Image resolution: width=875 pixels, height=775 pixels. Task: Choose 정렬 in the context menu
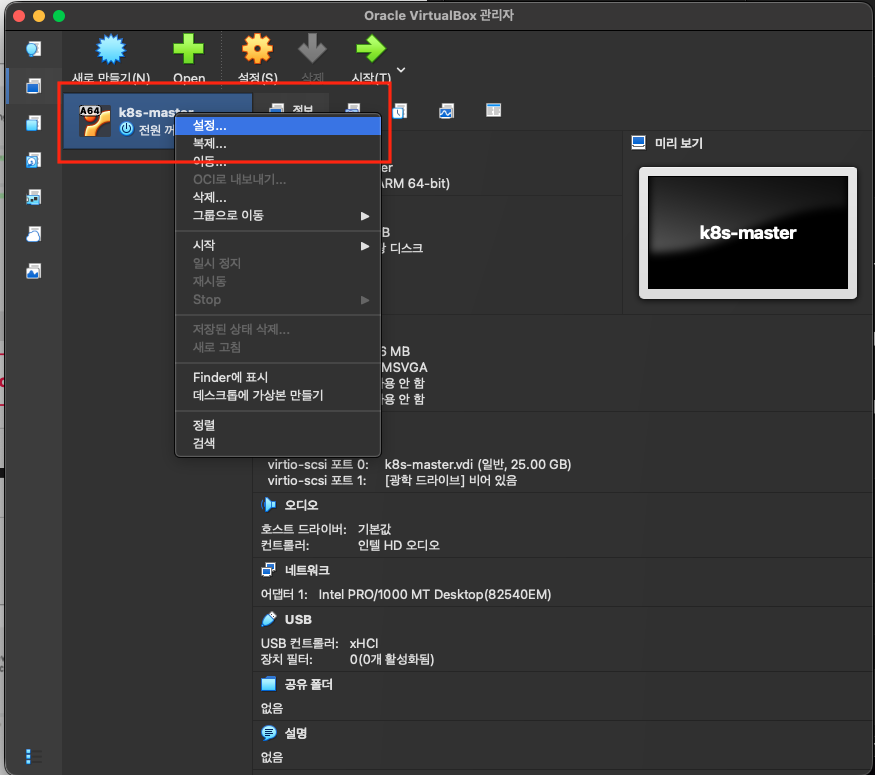tap(278, 425)
